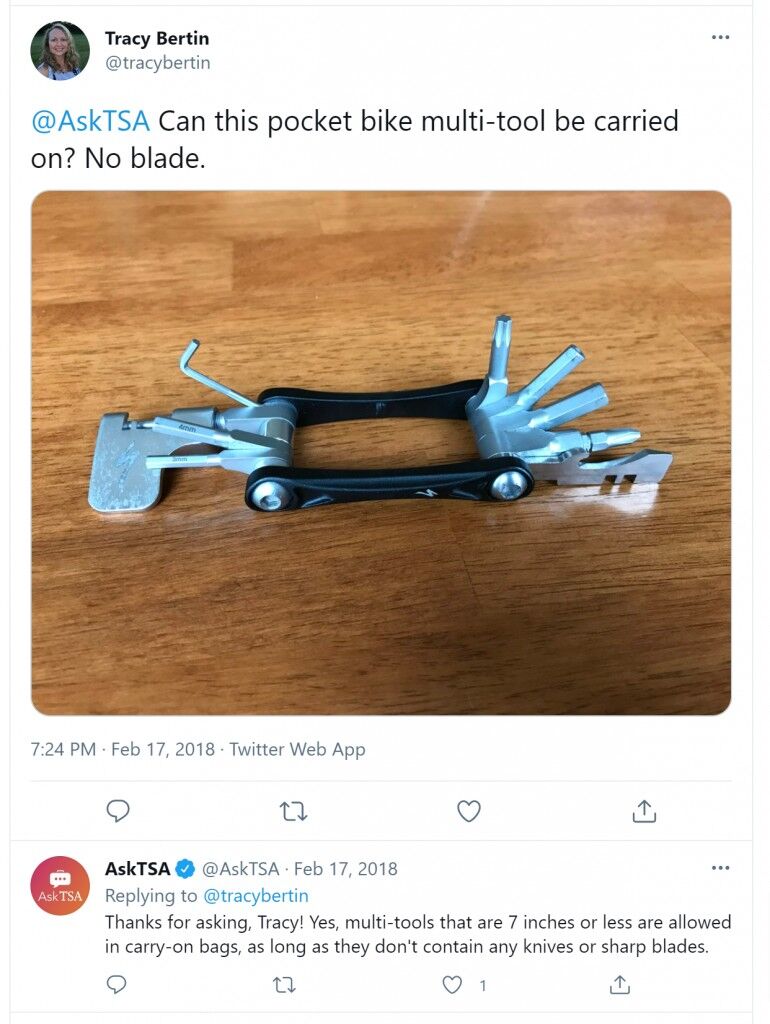The height and width of the screenshot is (1024, 770).
Task: Share Tracy Bertin's tweet via share icon
Action: [x=643, y=810]
